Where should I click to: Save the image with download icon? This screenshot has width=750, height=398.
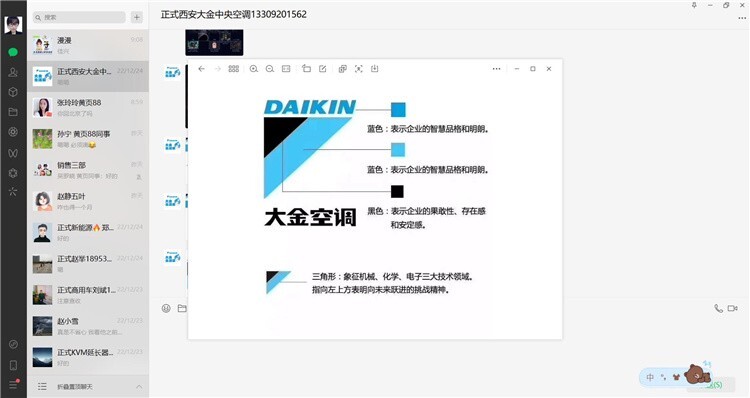click(x=375, y=69)
